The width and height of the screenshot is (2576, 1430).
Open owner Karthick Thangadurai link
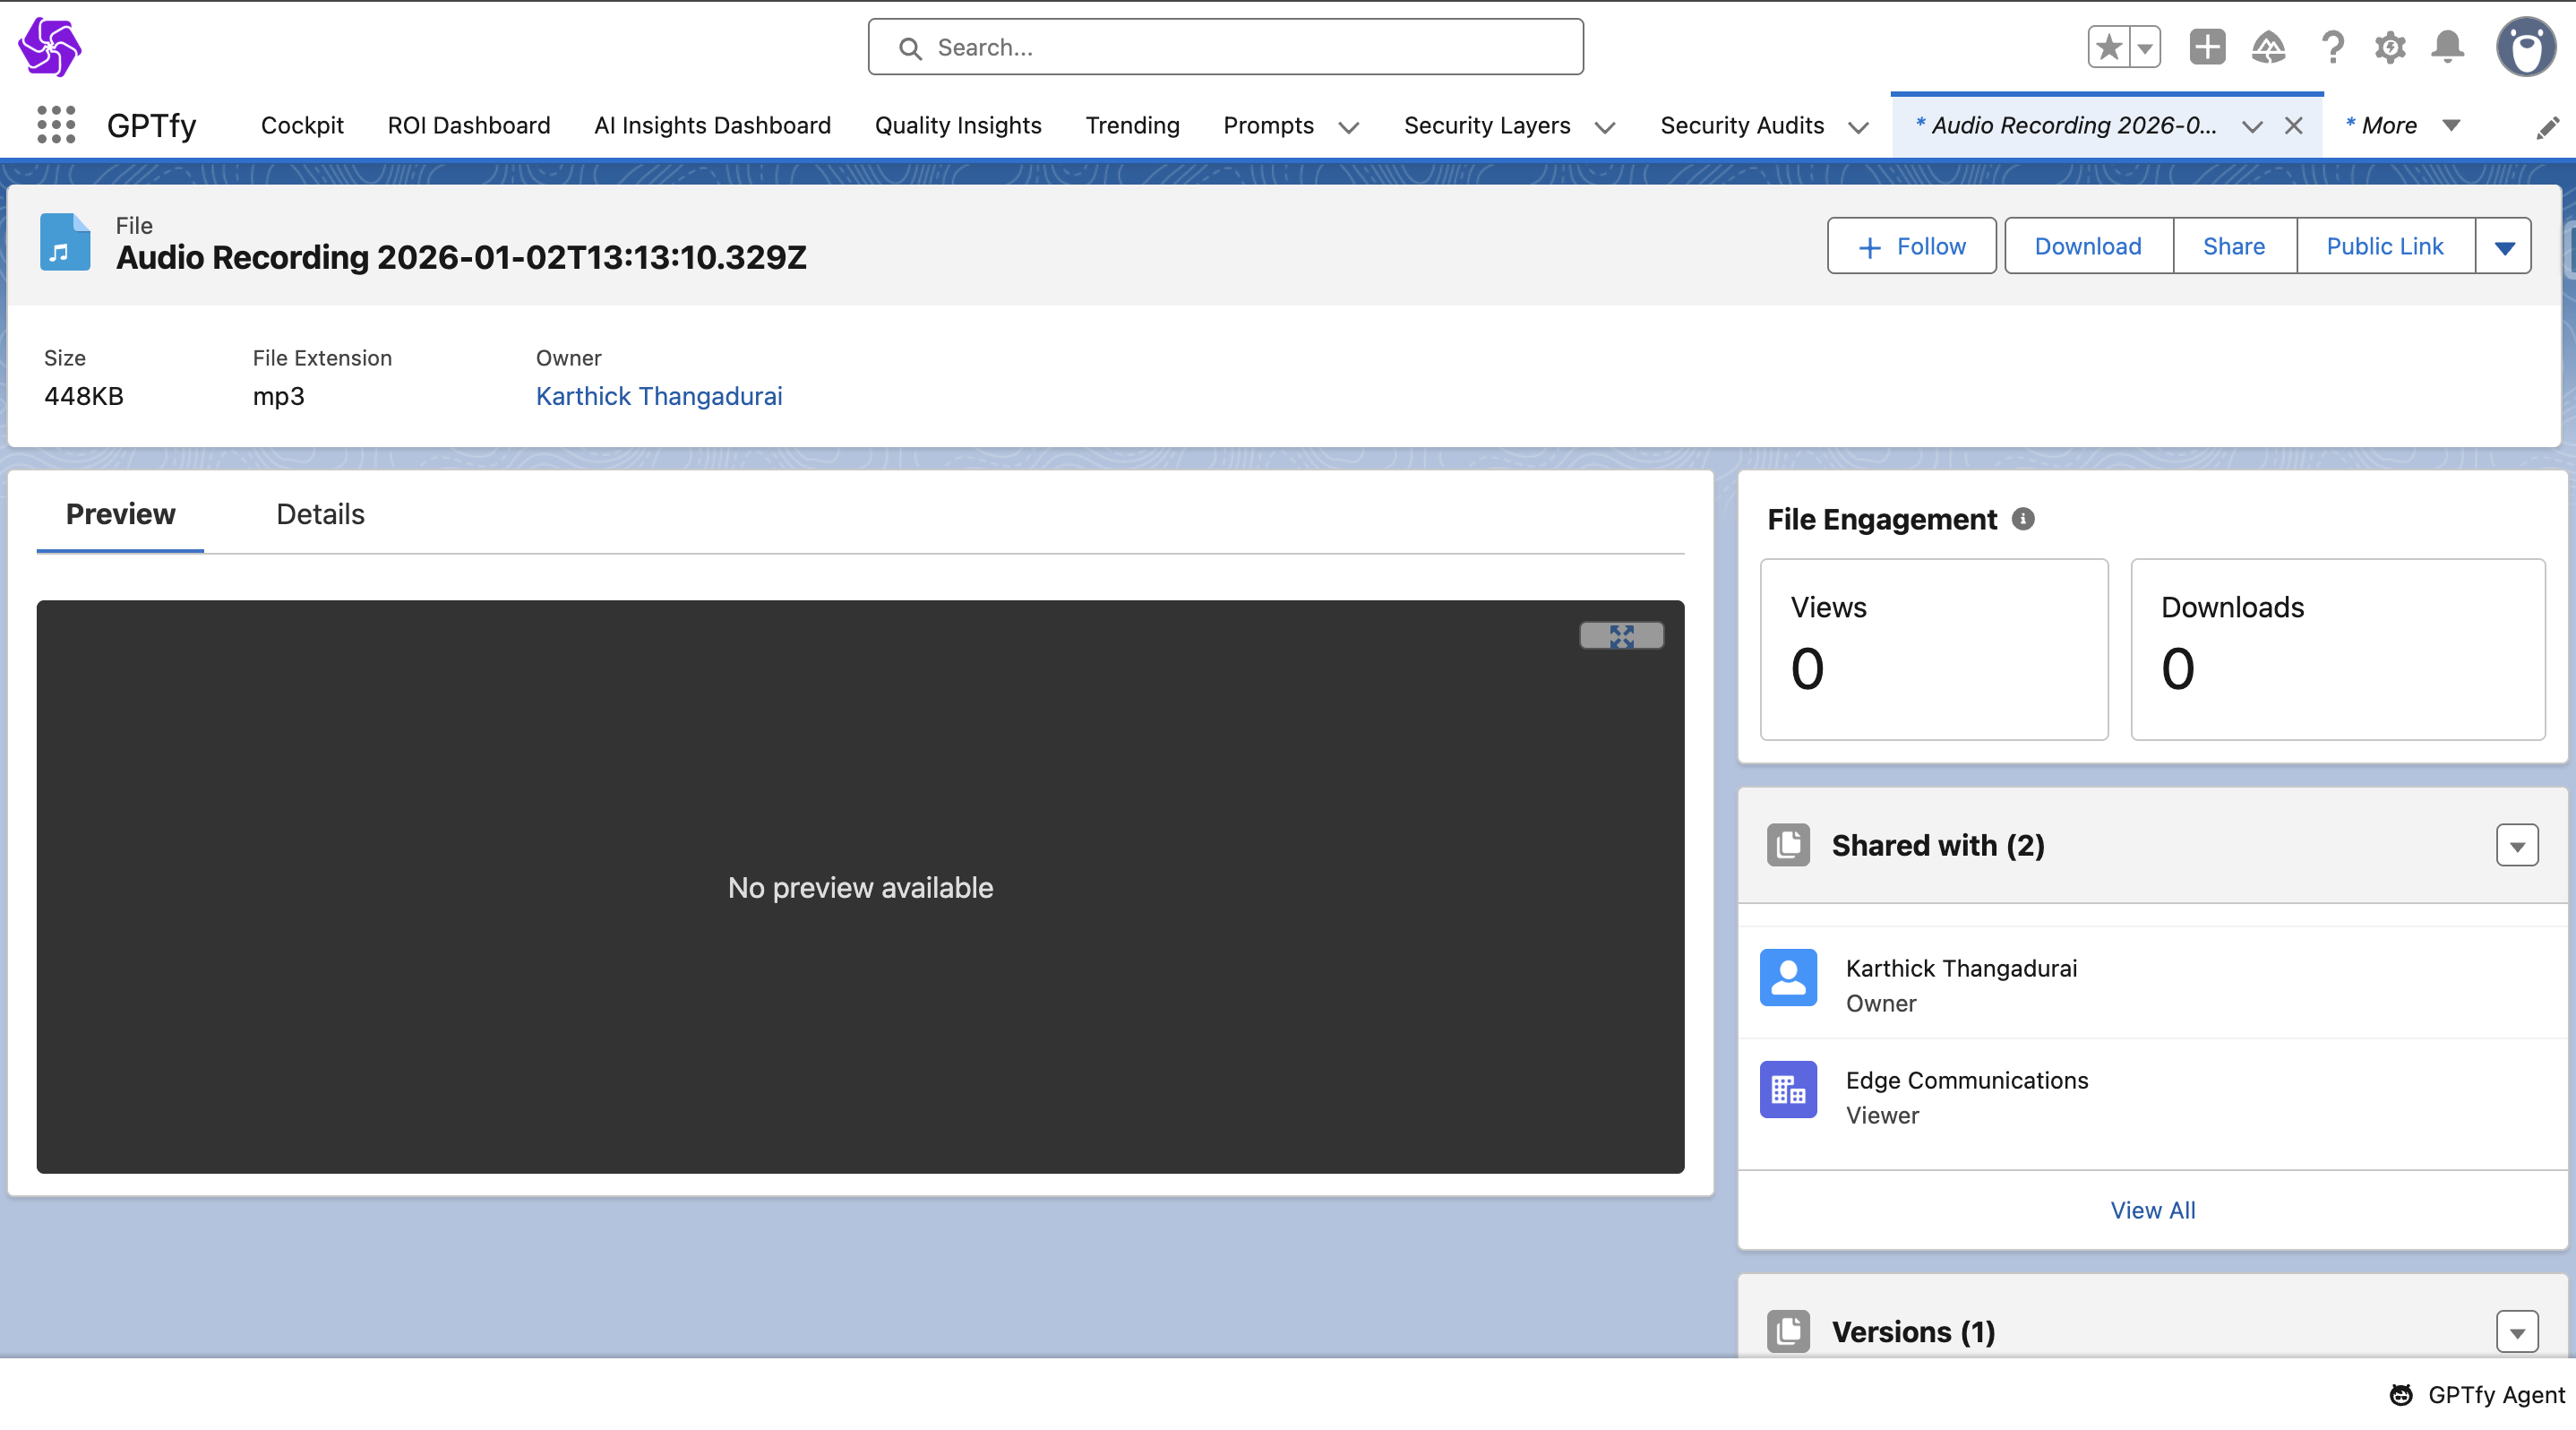pyautogui.click(x=658, y=396)
